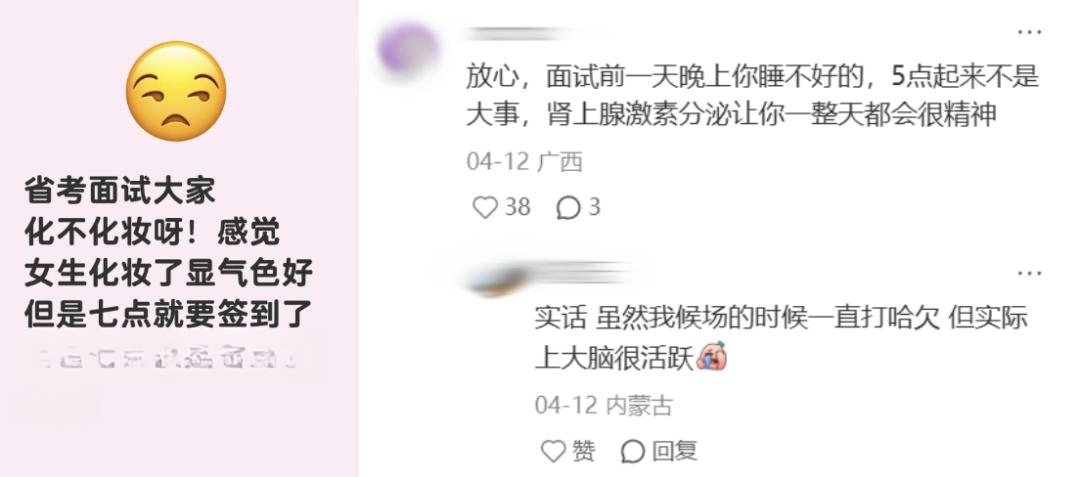Open three-dot menu on the 内蒙古 reply

tap(1029, 273)
